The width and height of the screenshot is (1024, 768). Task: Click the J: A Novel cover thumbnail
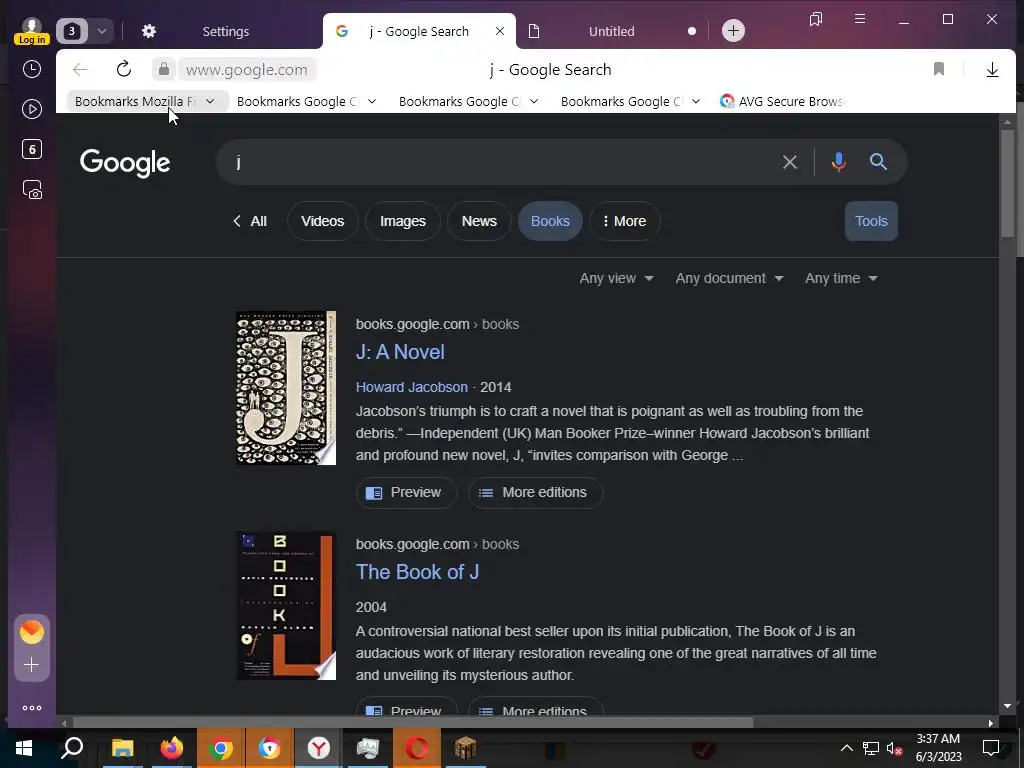286,388
